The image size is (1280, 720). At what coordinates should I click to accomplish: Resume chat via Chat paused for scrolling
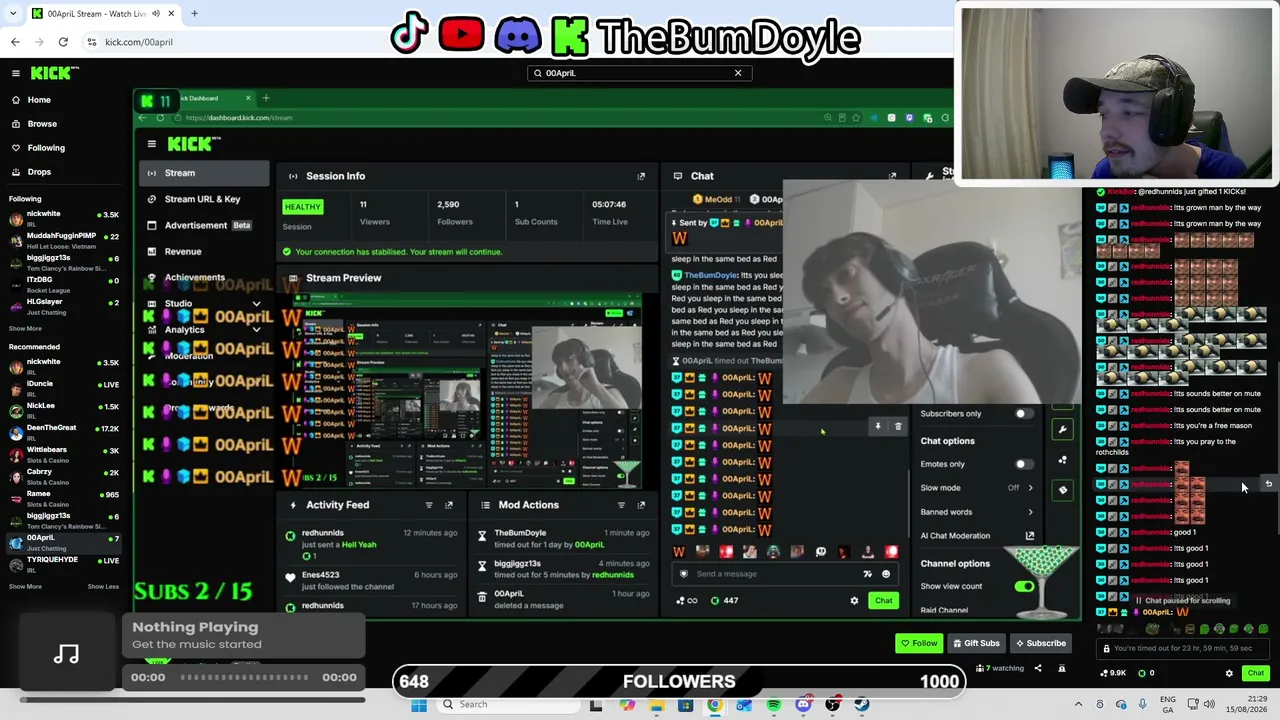tap(1182, 601)
